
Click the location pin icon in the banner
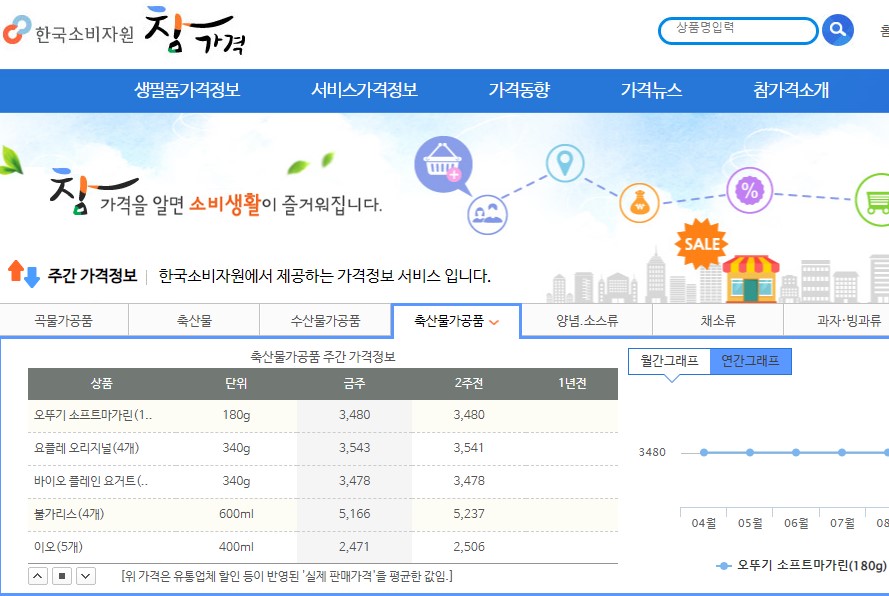pyautogui.click(x=566, y=161)
